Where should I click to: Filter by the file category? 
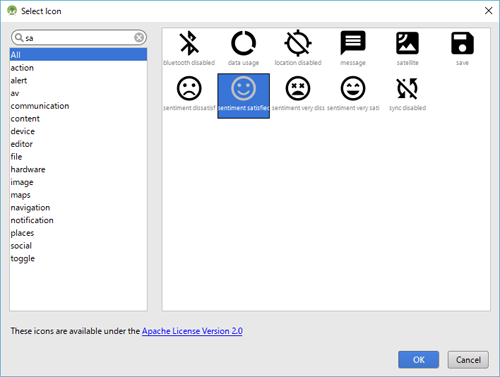78,156
